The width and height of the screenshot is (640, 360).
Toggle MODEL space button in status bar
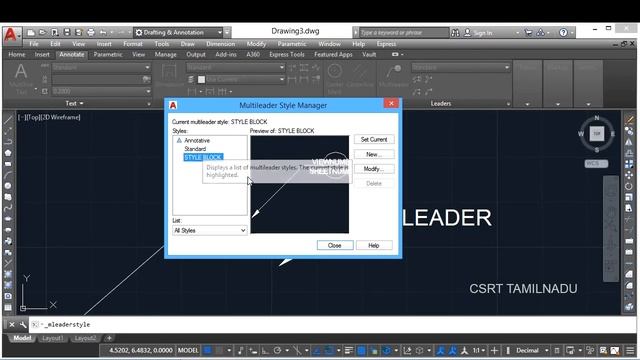pyautogui.click(x=188, y=350)
